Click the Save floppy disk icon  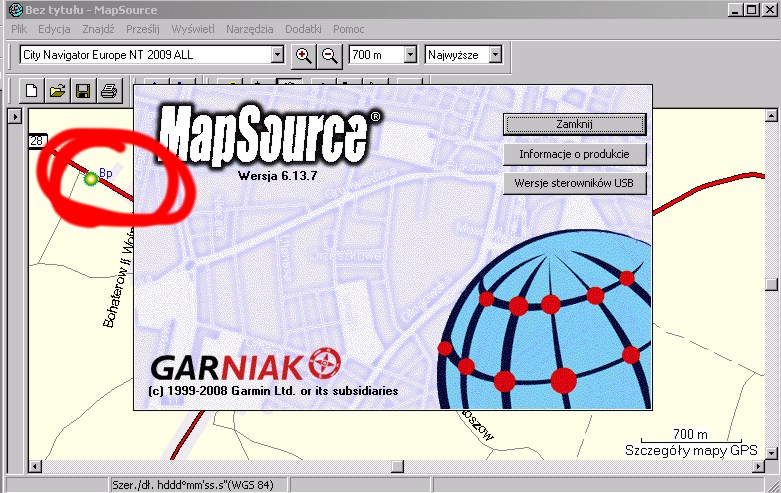83,92
